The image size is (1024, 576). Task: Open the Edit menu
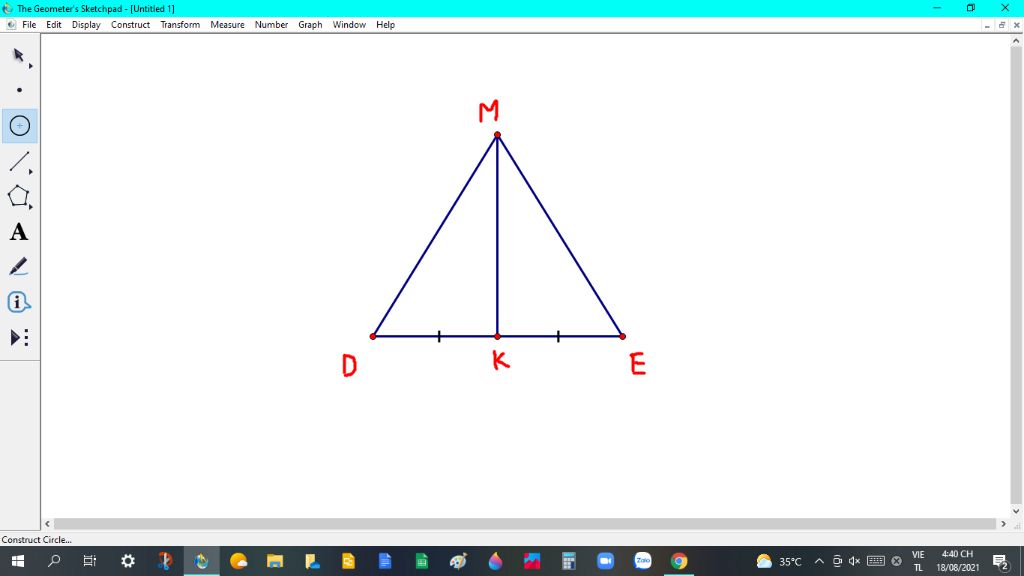[54, 25]
